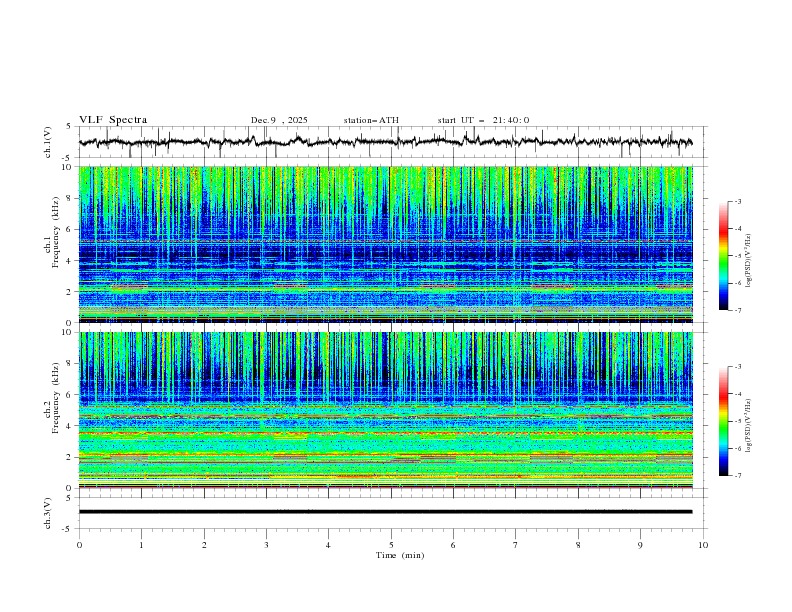
Task: Click the "2" kHz tick on the ch.1 frequency axis
Action: click(71, 292)
